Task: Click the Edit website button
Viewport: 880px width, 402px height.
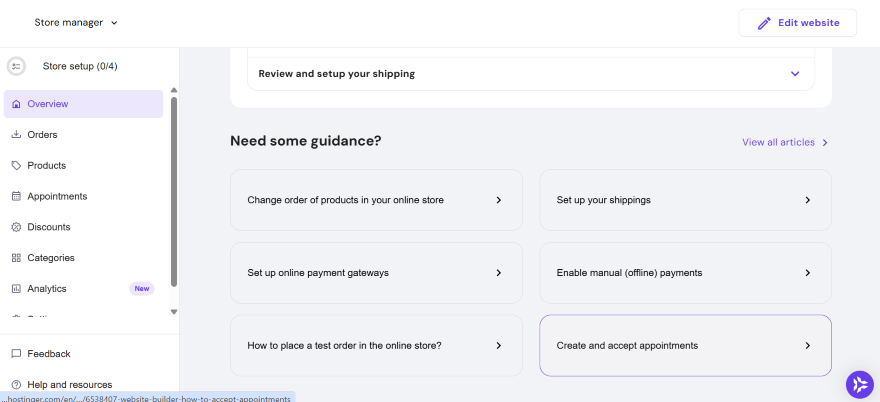Action: 797,23
